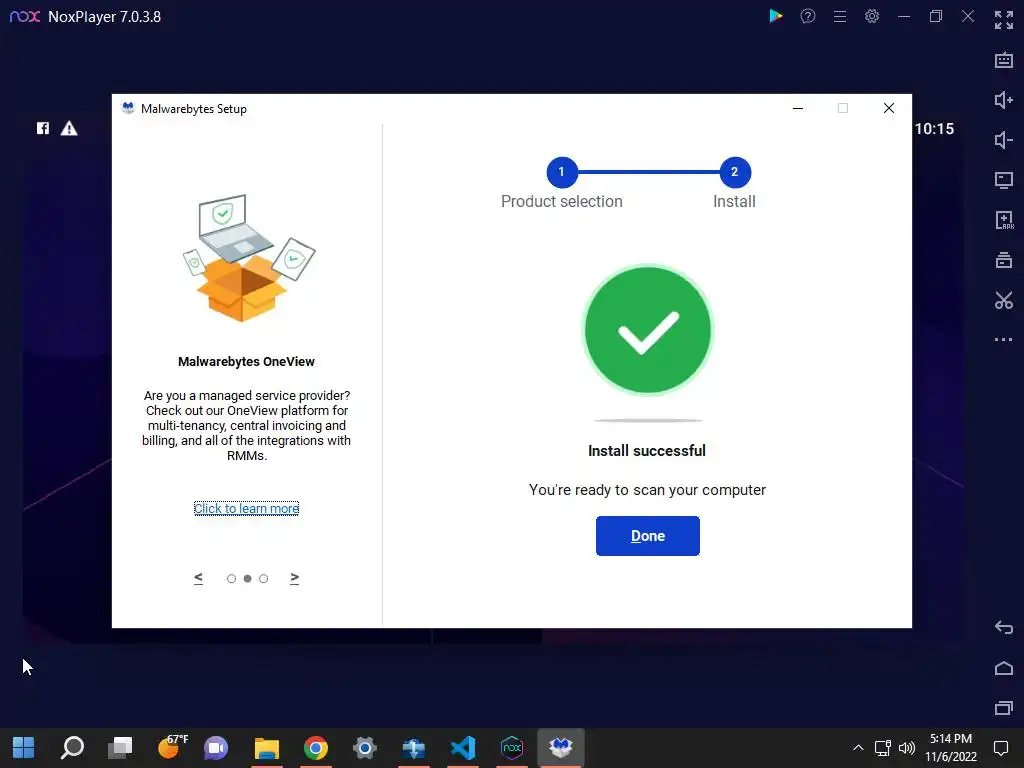
Task: Click the Android recent apps icon
Action: 1004,708
